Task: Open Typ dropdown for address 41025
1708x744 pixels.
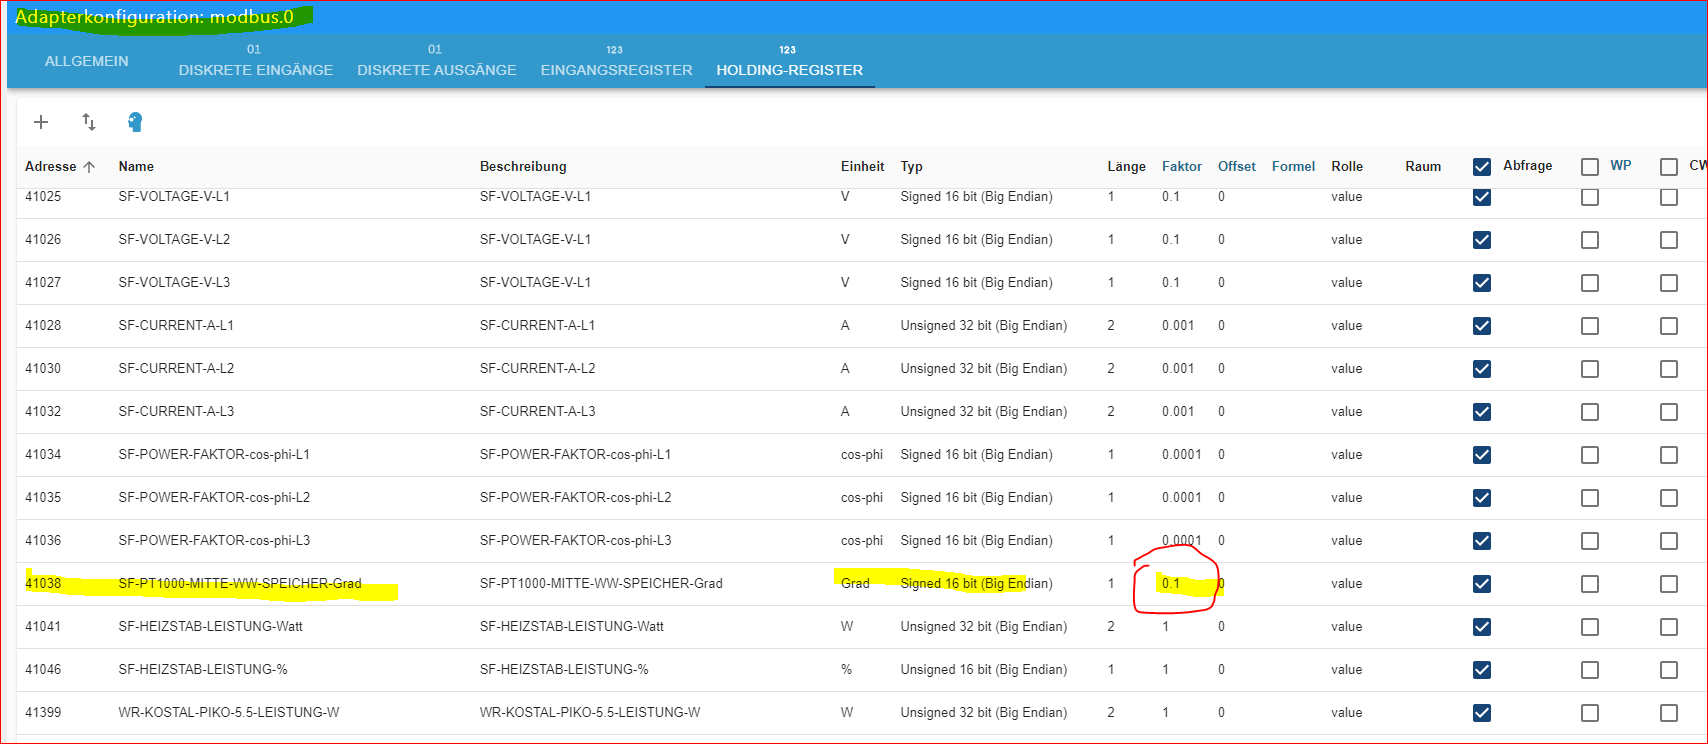Action: tap(976, 196)
